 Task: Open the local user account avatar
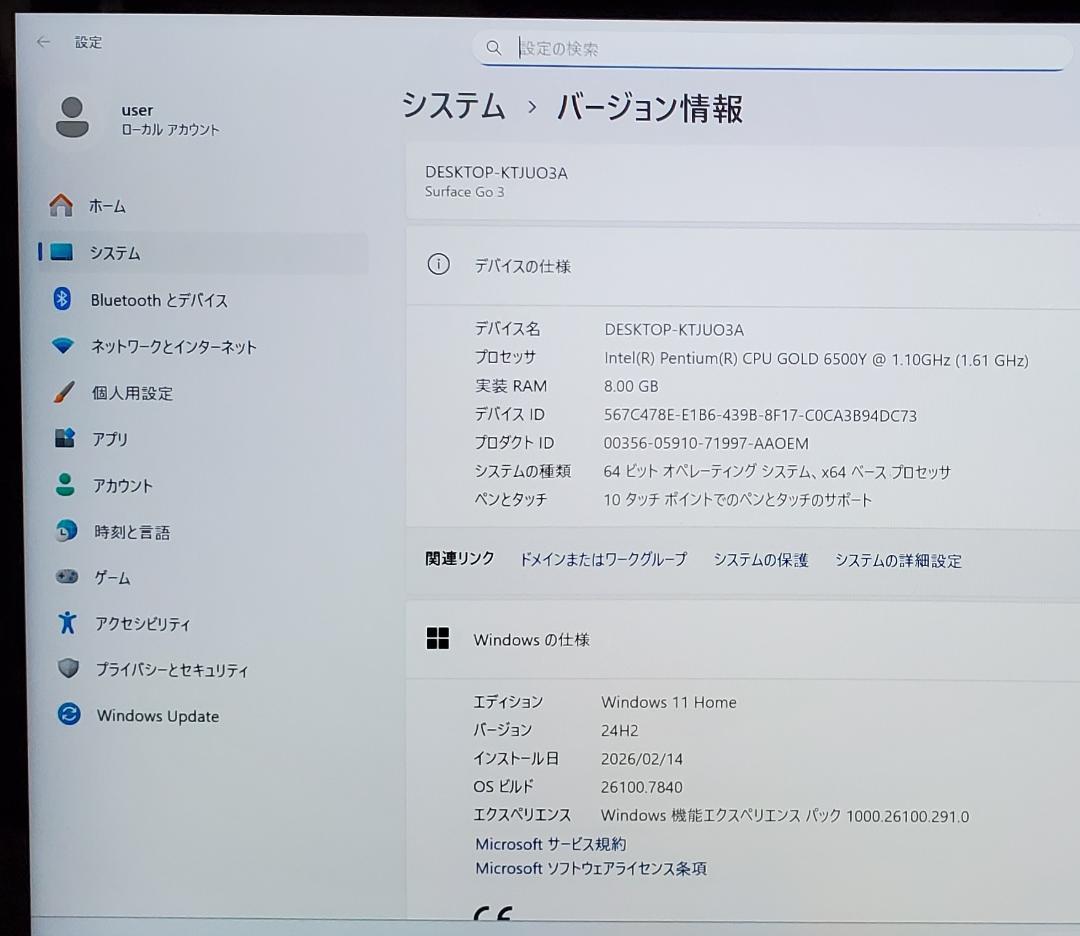(72, 117)
